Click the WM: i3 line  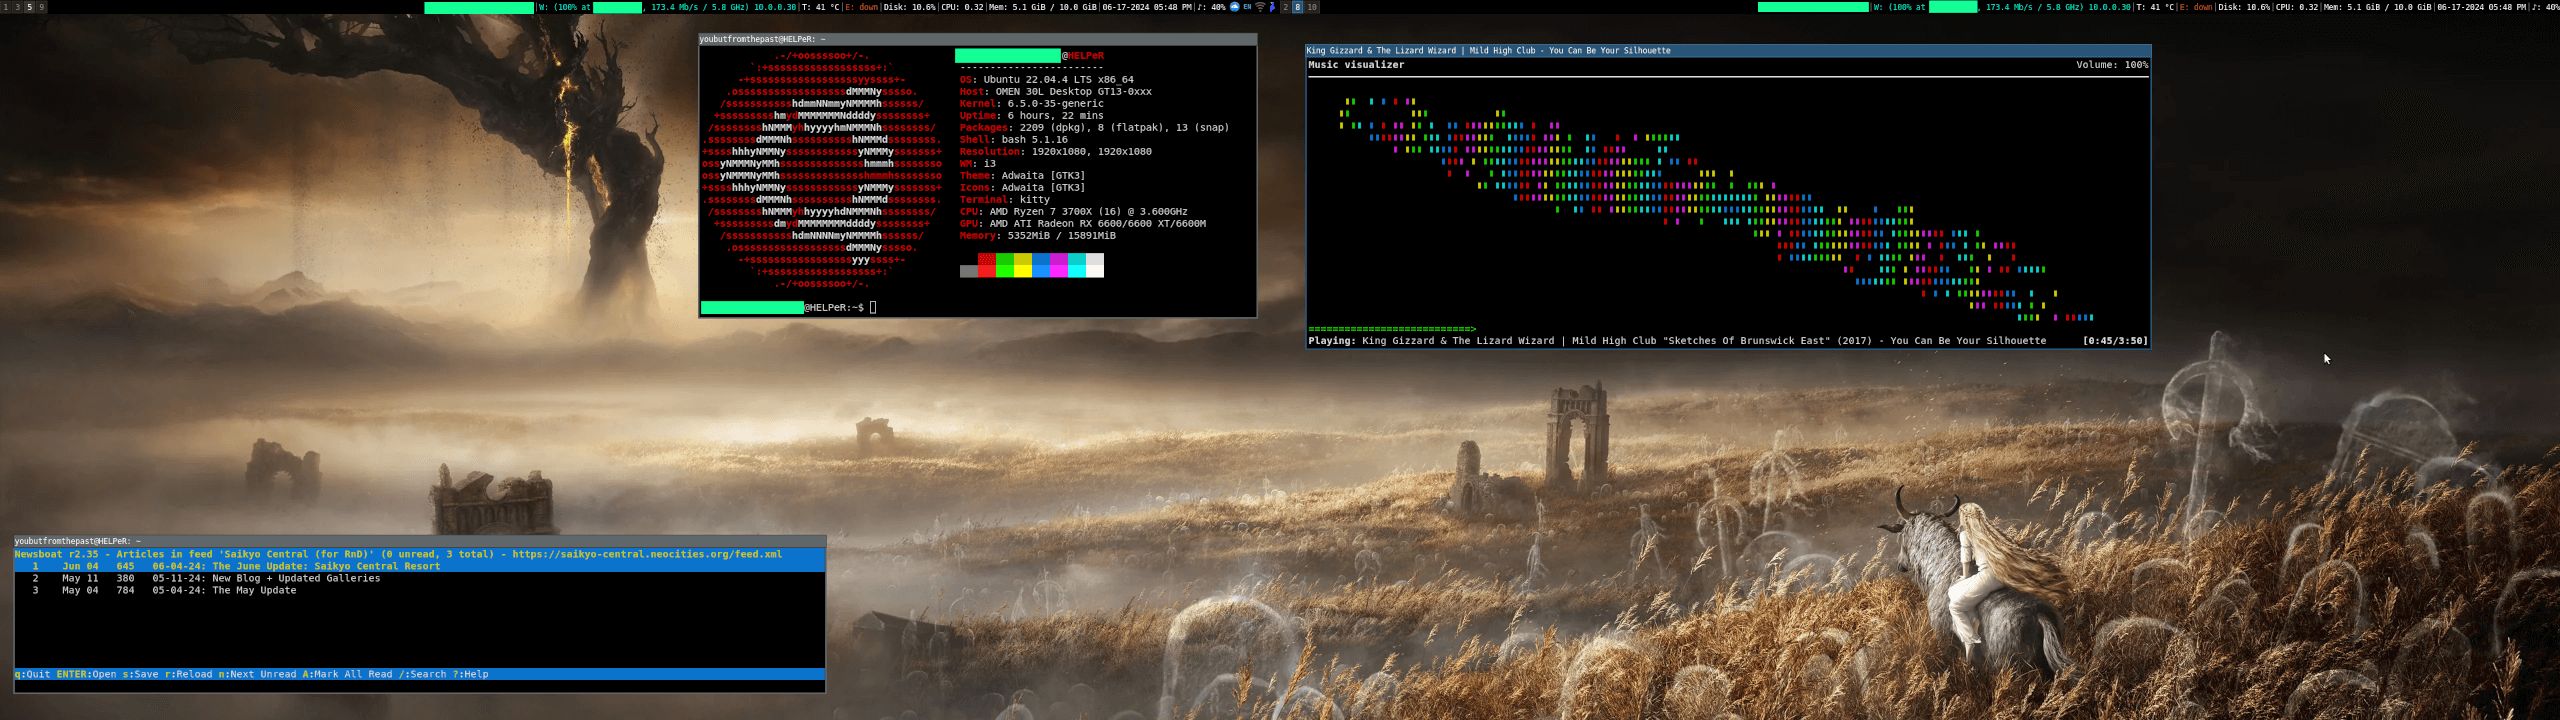[x=977, y=163]
